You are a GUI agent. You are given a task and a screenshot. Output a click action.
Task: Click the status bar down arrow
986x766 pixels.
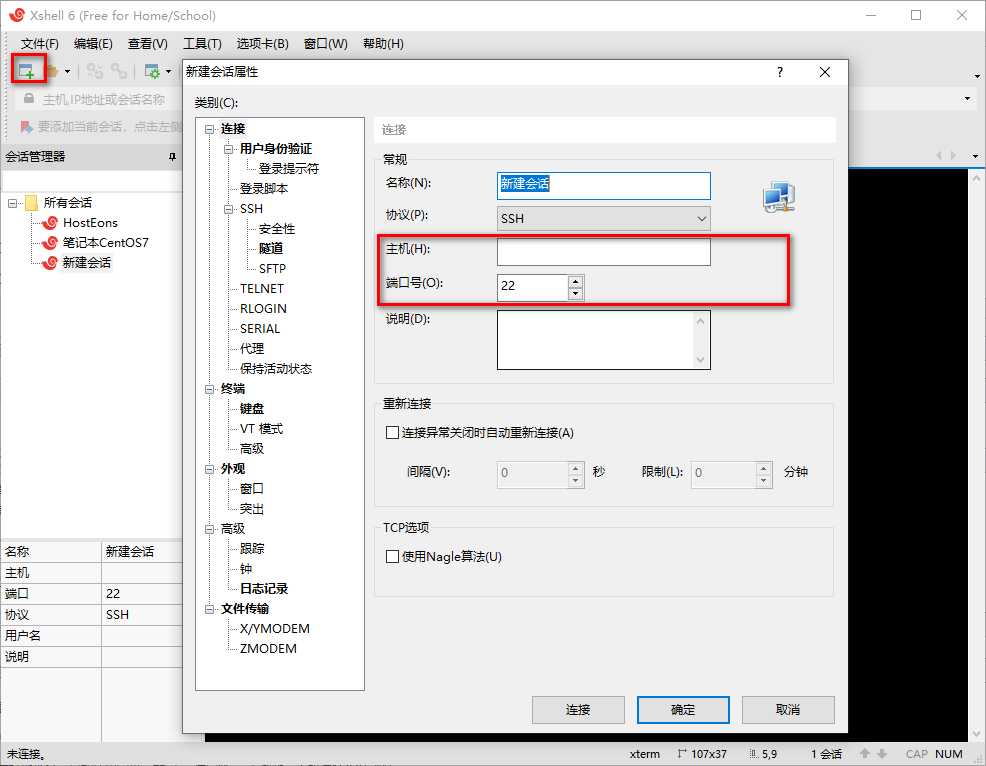882,753
